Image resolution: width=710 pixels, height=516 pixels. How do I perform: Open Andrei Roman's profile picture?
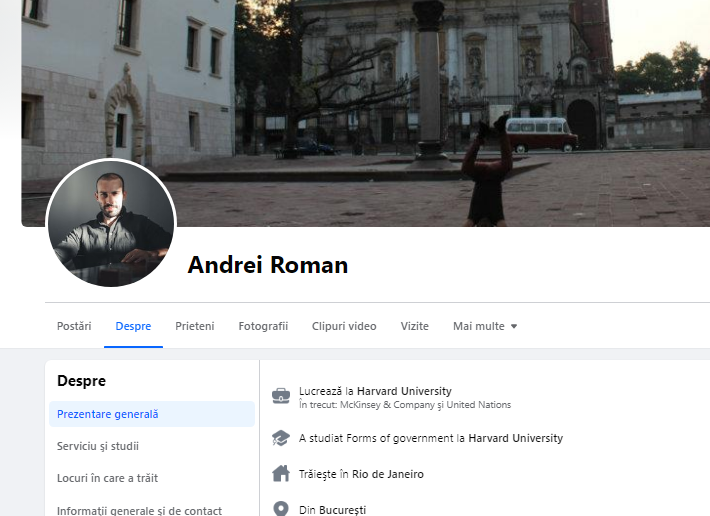pos(111,223)
